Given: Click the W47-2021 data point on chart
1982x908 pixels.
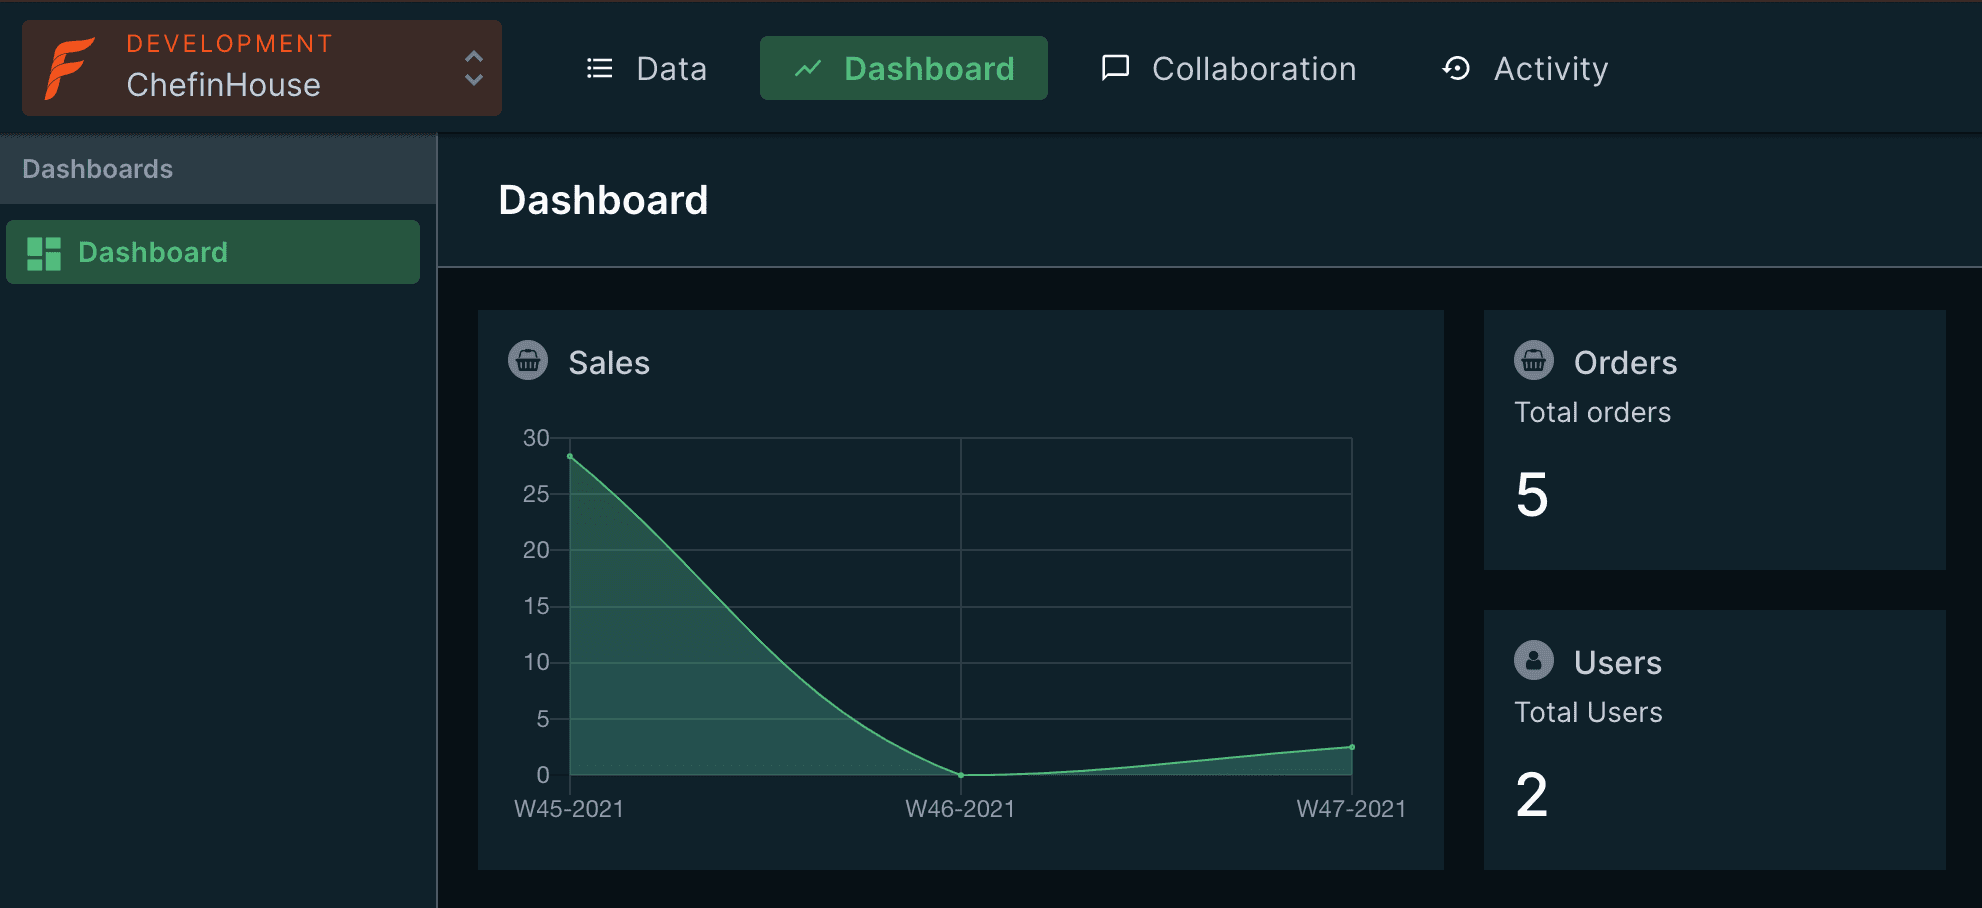Looking at the screenshot, I should (1352, 747).
